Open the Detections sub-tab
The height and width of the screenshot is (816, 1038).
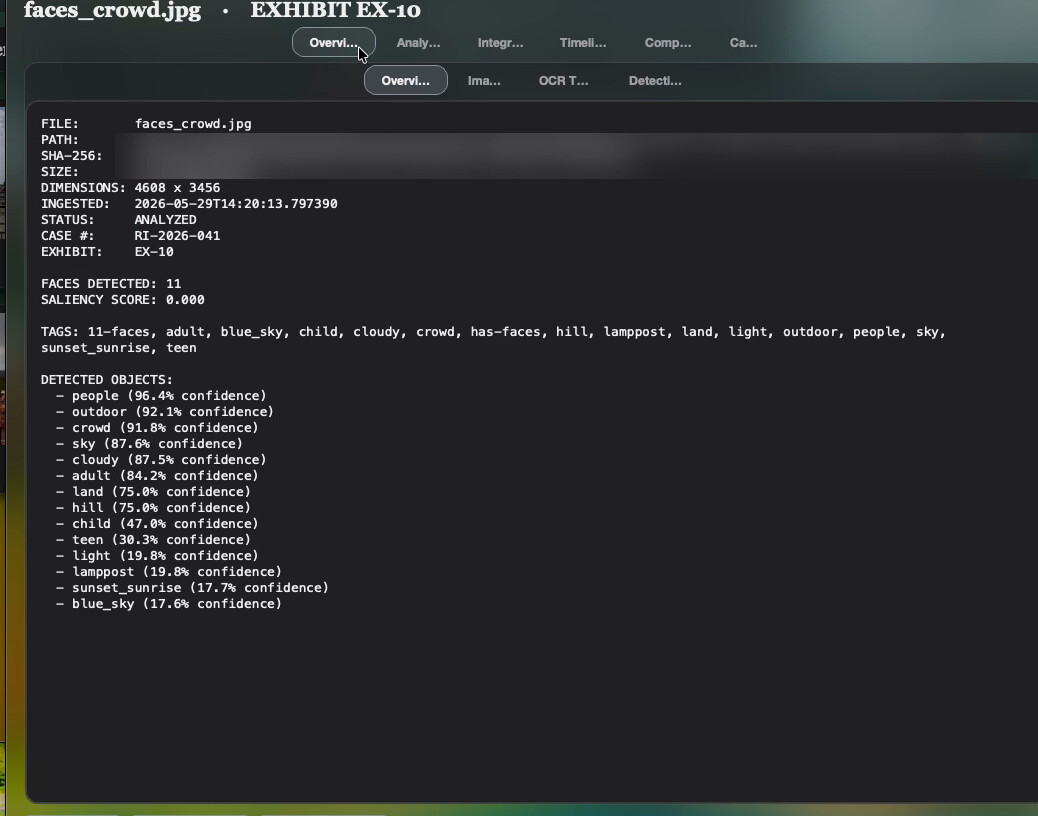(655, 81)
